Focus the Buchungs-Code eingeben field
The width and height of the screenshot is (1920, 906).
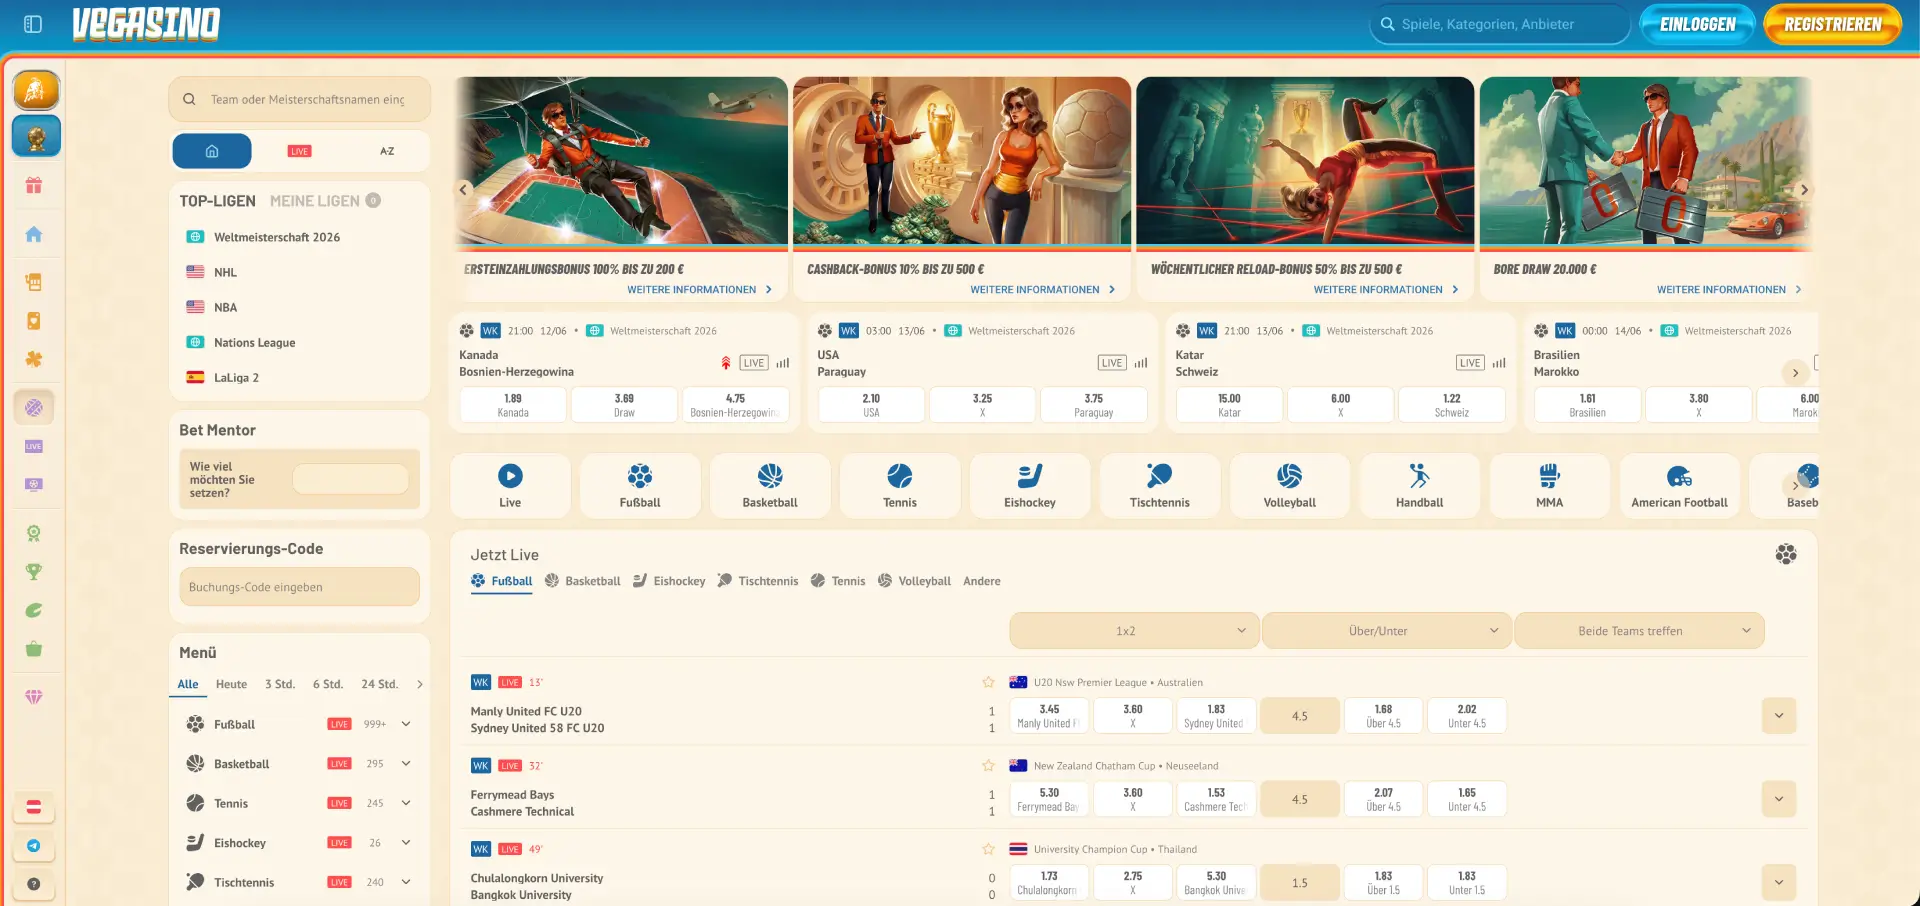(x=299, y=587)
